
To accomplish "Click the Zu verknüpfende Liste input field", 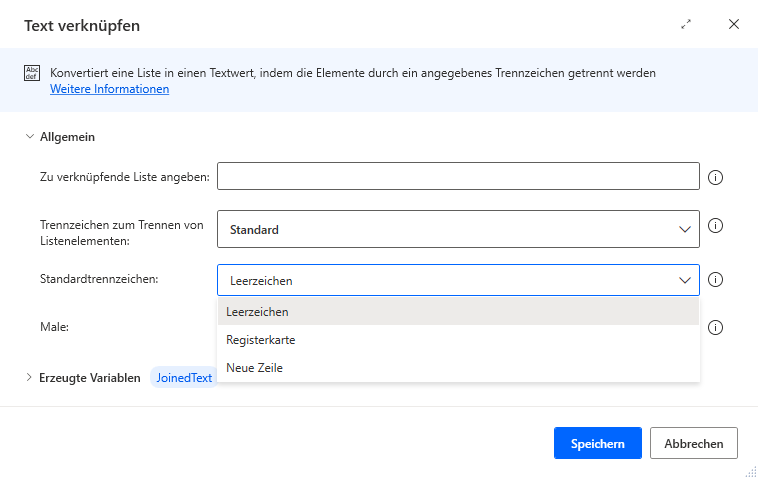I will (x=458, y=176).
